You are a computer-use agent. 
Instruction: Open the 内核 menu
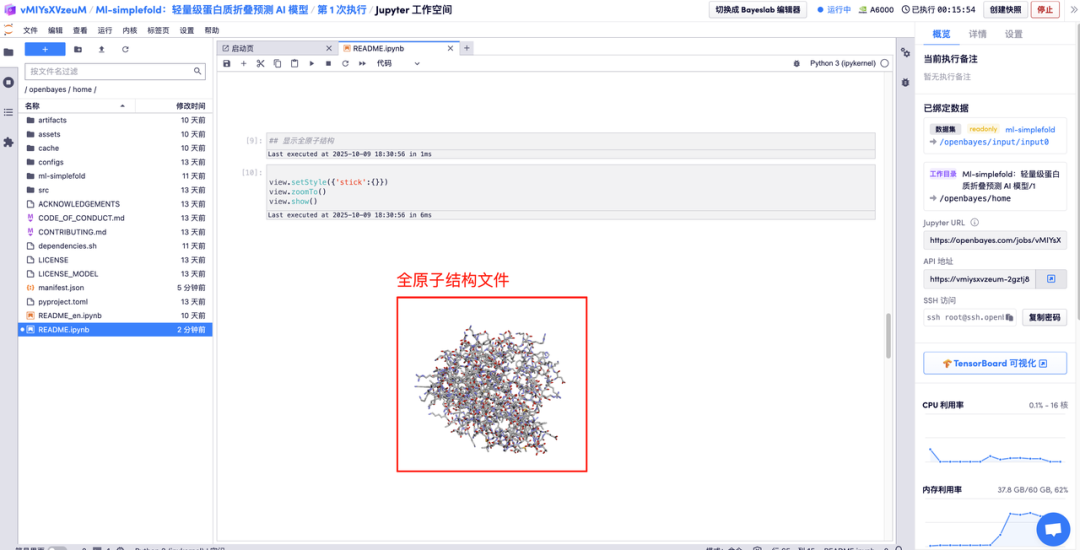tap(129, 30)
